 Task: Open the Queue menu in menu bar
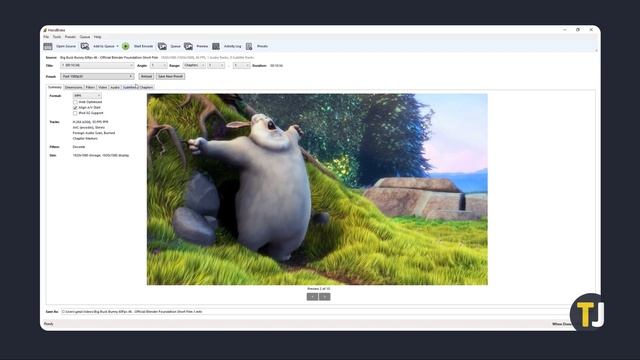click(85, 37)
